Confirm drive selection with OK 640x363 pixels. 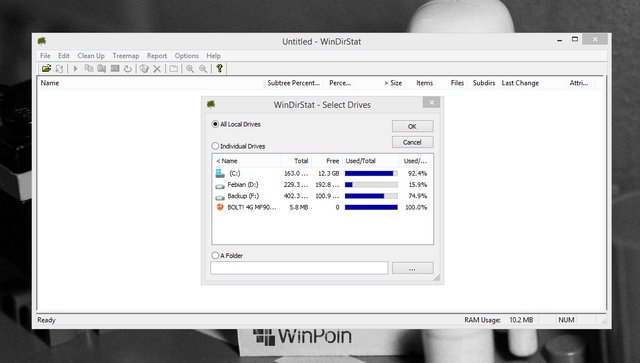pyautogui.click(x=412, y=126)
